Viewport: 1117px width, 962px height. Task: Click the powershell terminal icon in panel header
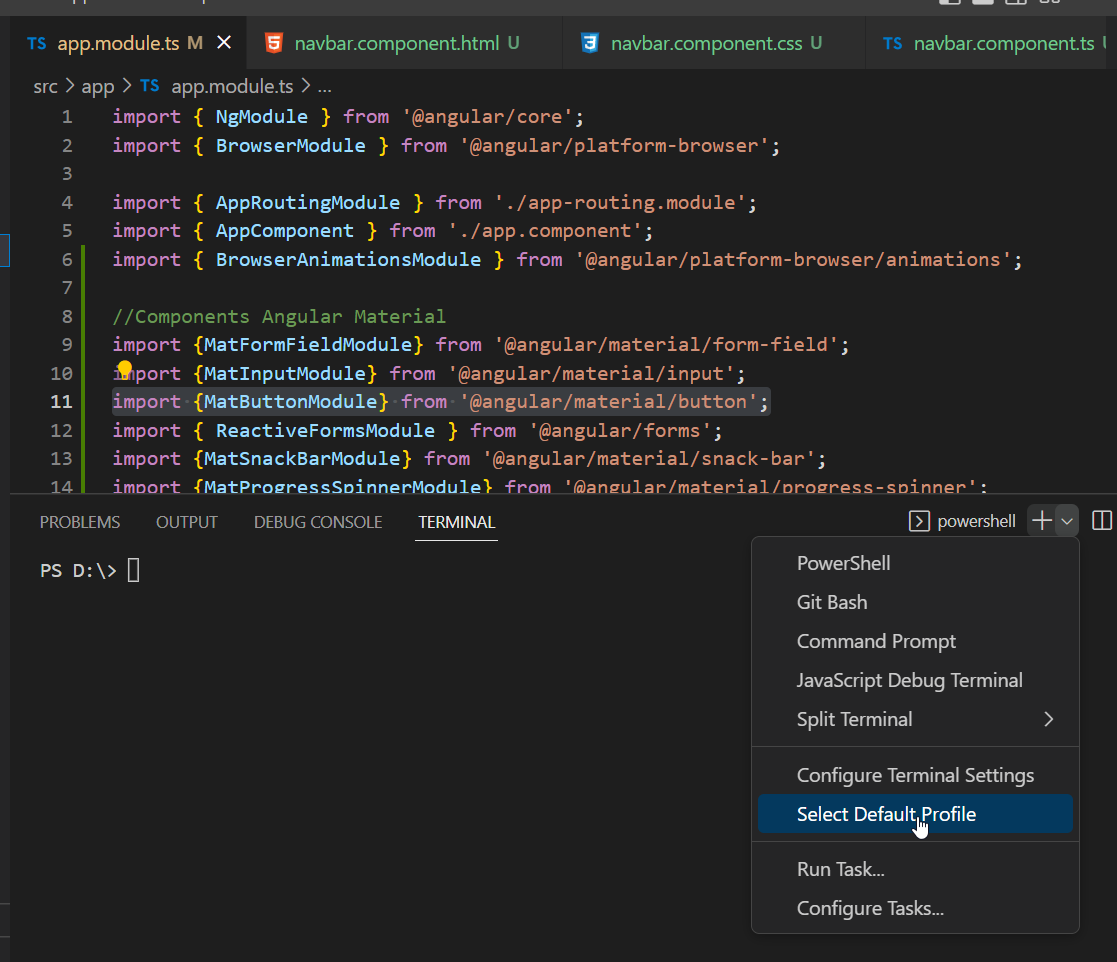click(x=918, y=521)
